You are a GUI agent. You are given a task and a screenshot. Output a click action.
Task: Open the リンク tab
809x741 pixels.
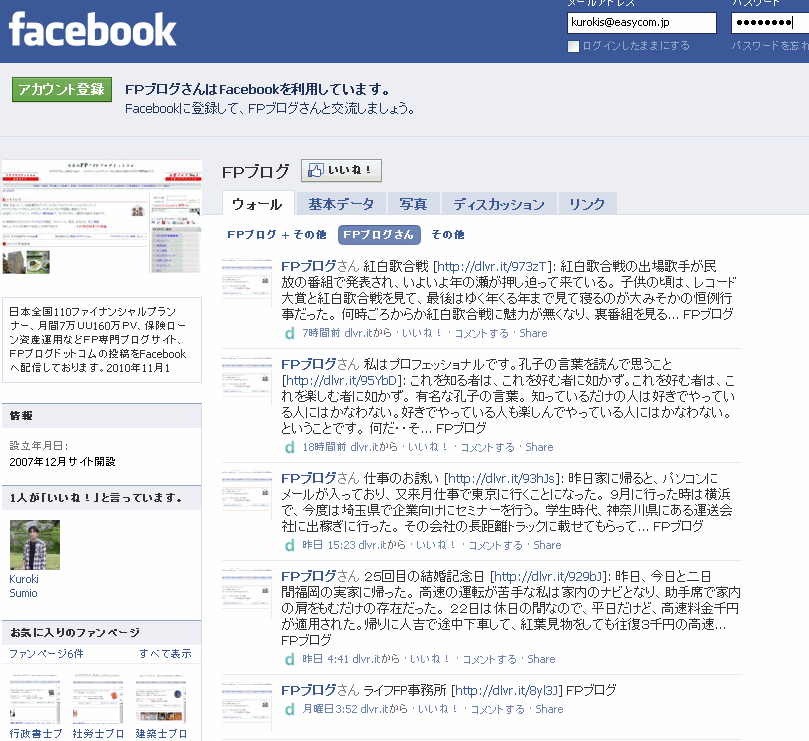tap(587, 204)
